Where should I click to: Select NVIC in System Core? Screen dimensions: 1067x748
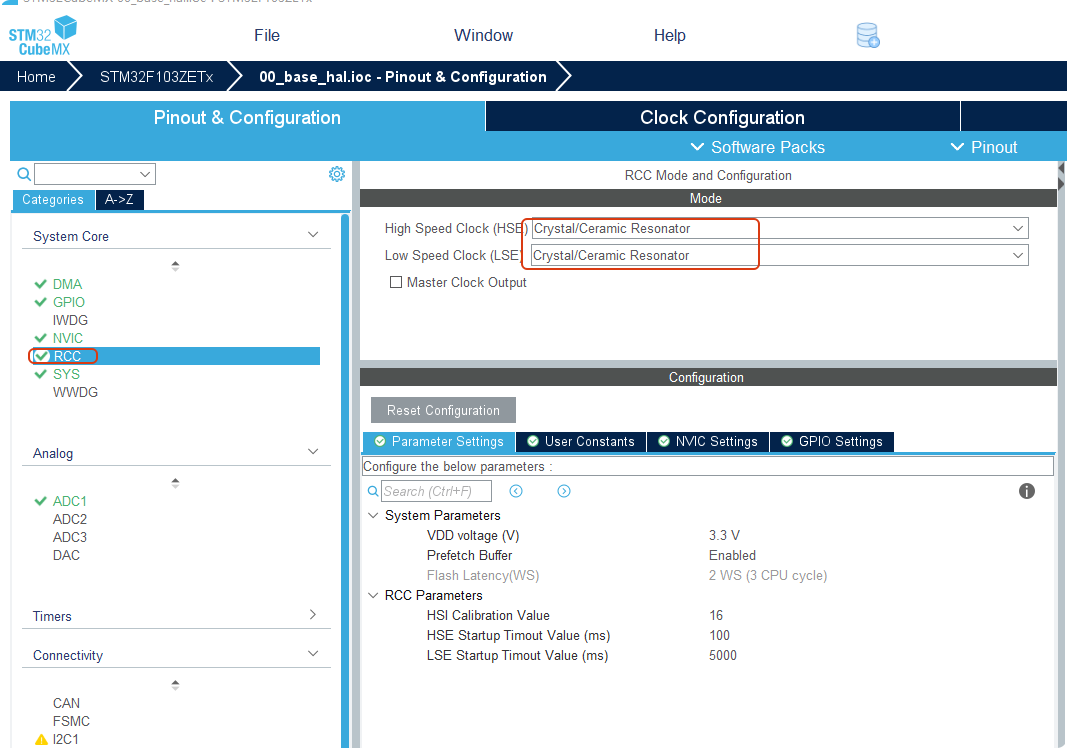pyautogui.click(x=67, y=338)
